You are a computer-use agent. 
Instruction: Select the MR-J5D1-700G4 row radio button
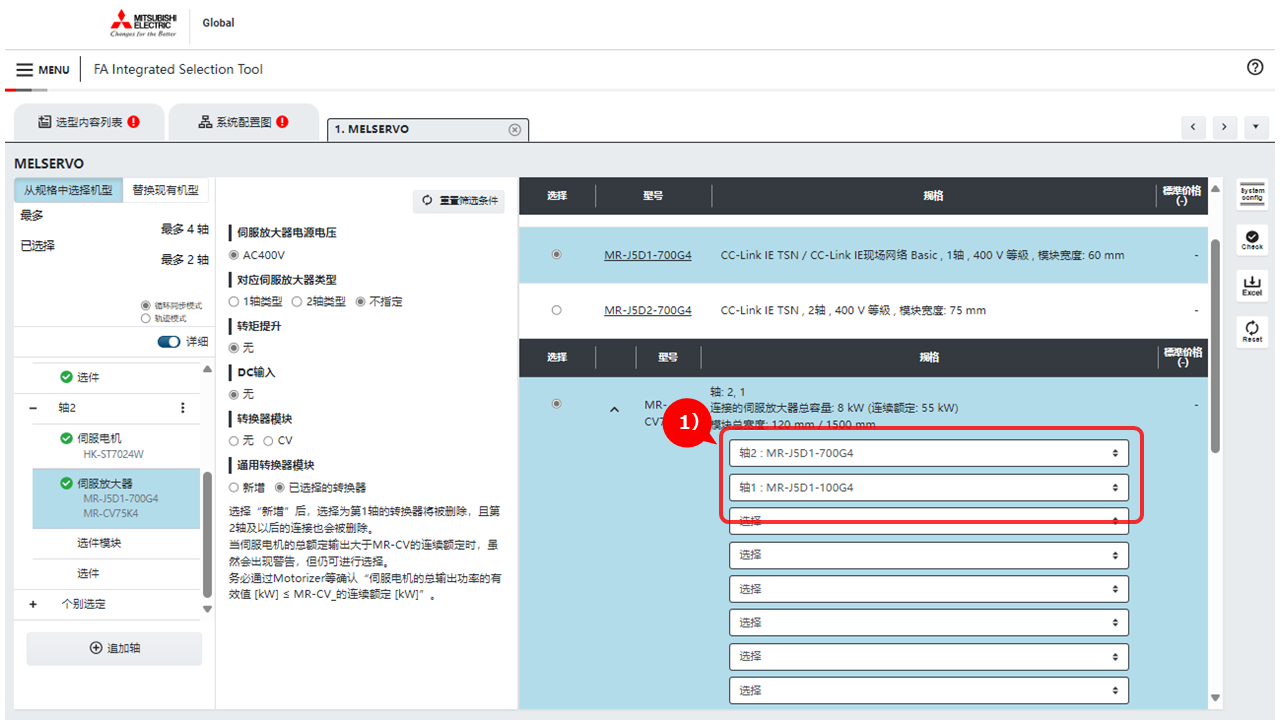557,255
